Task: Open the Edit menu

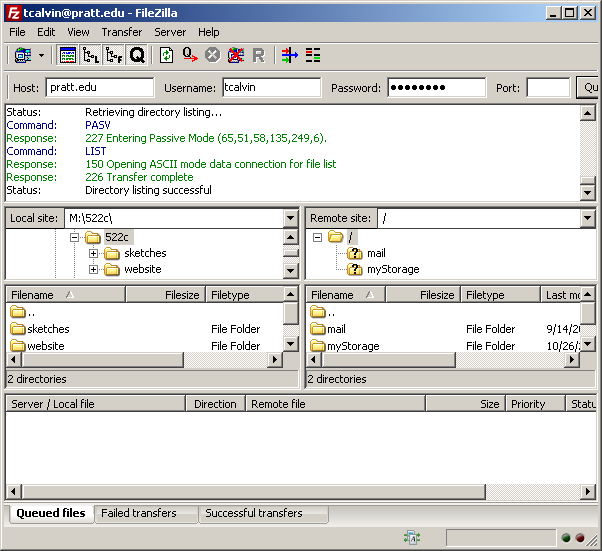Action: click(x=46, y=32)
